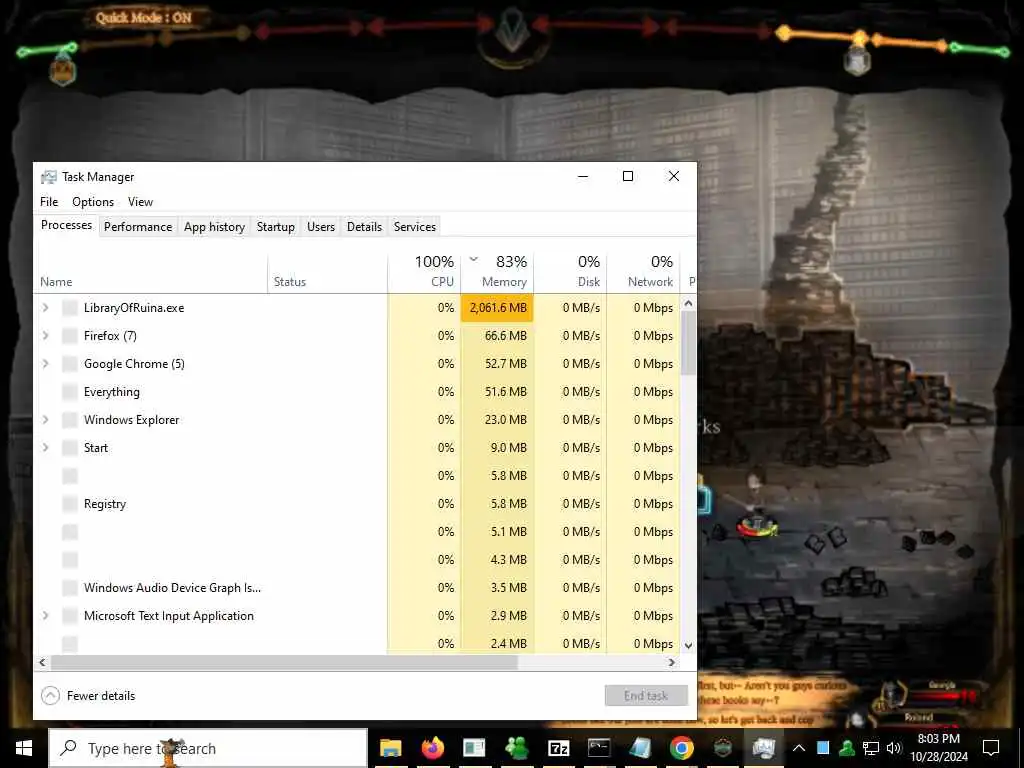Sort by the Disk column header
This screenshot has width=1024, height=768.
pos(571,272)
